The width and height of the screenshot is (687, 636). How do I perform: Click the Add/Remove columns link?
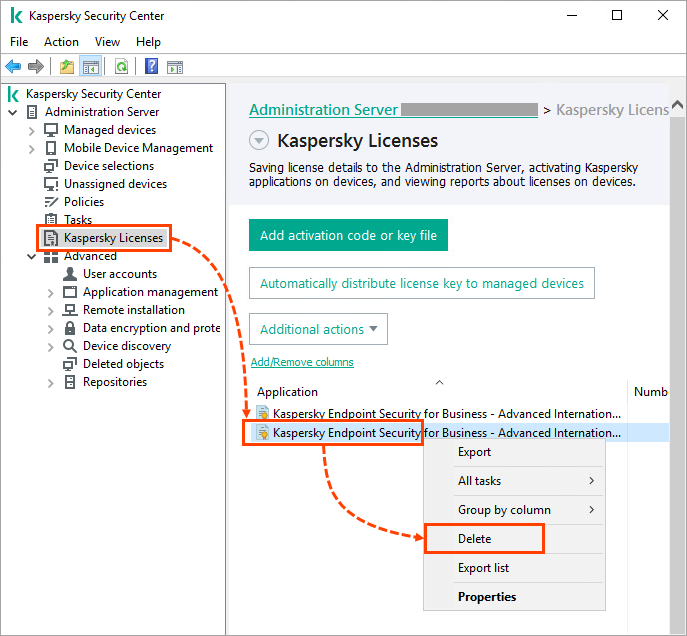302,362
